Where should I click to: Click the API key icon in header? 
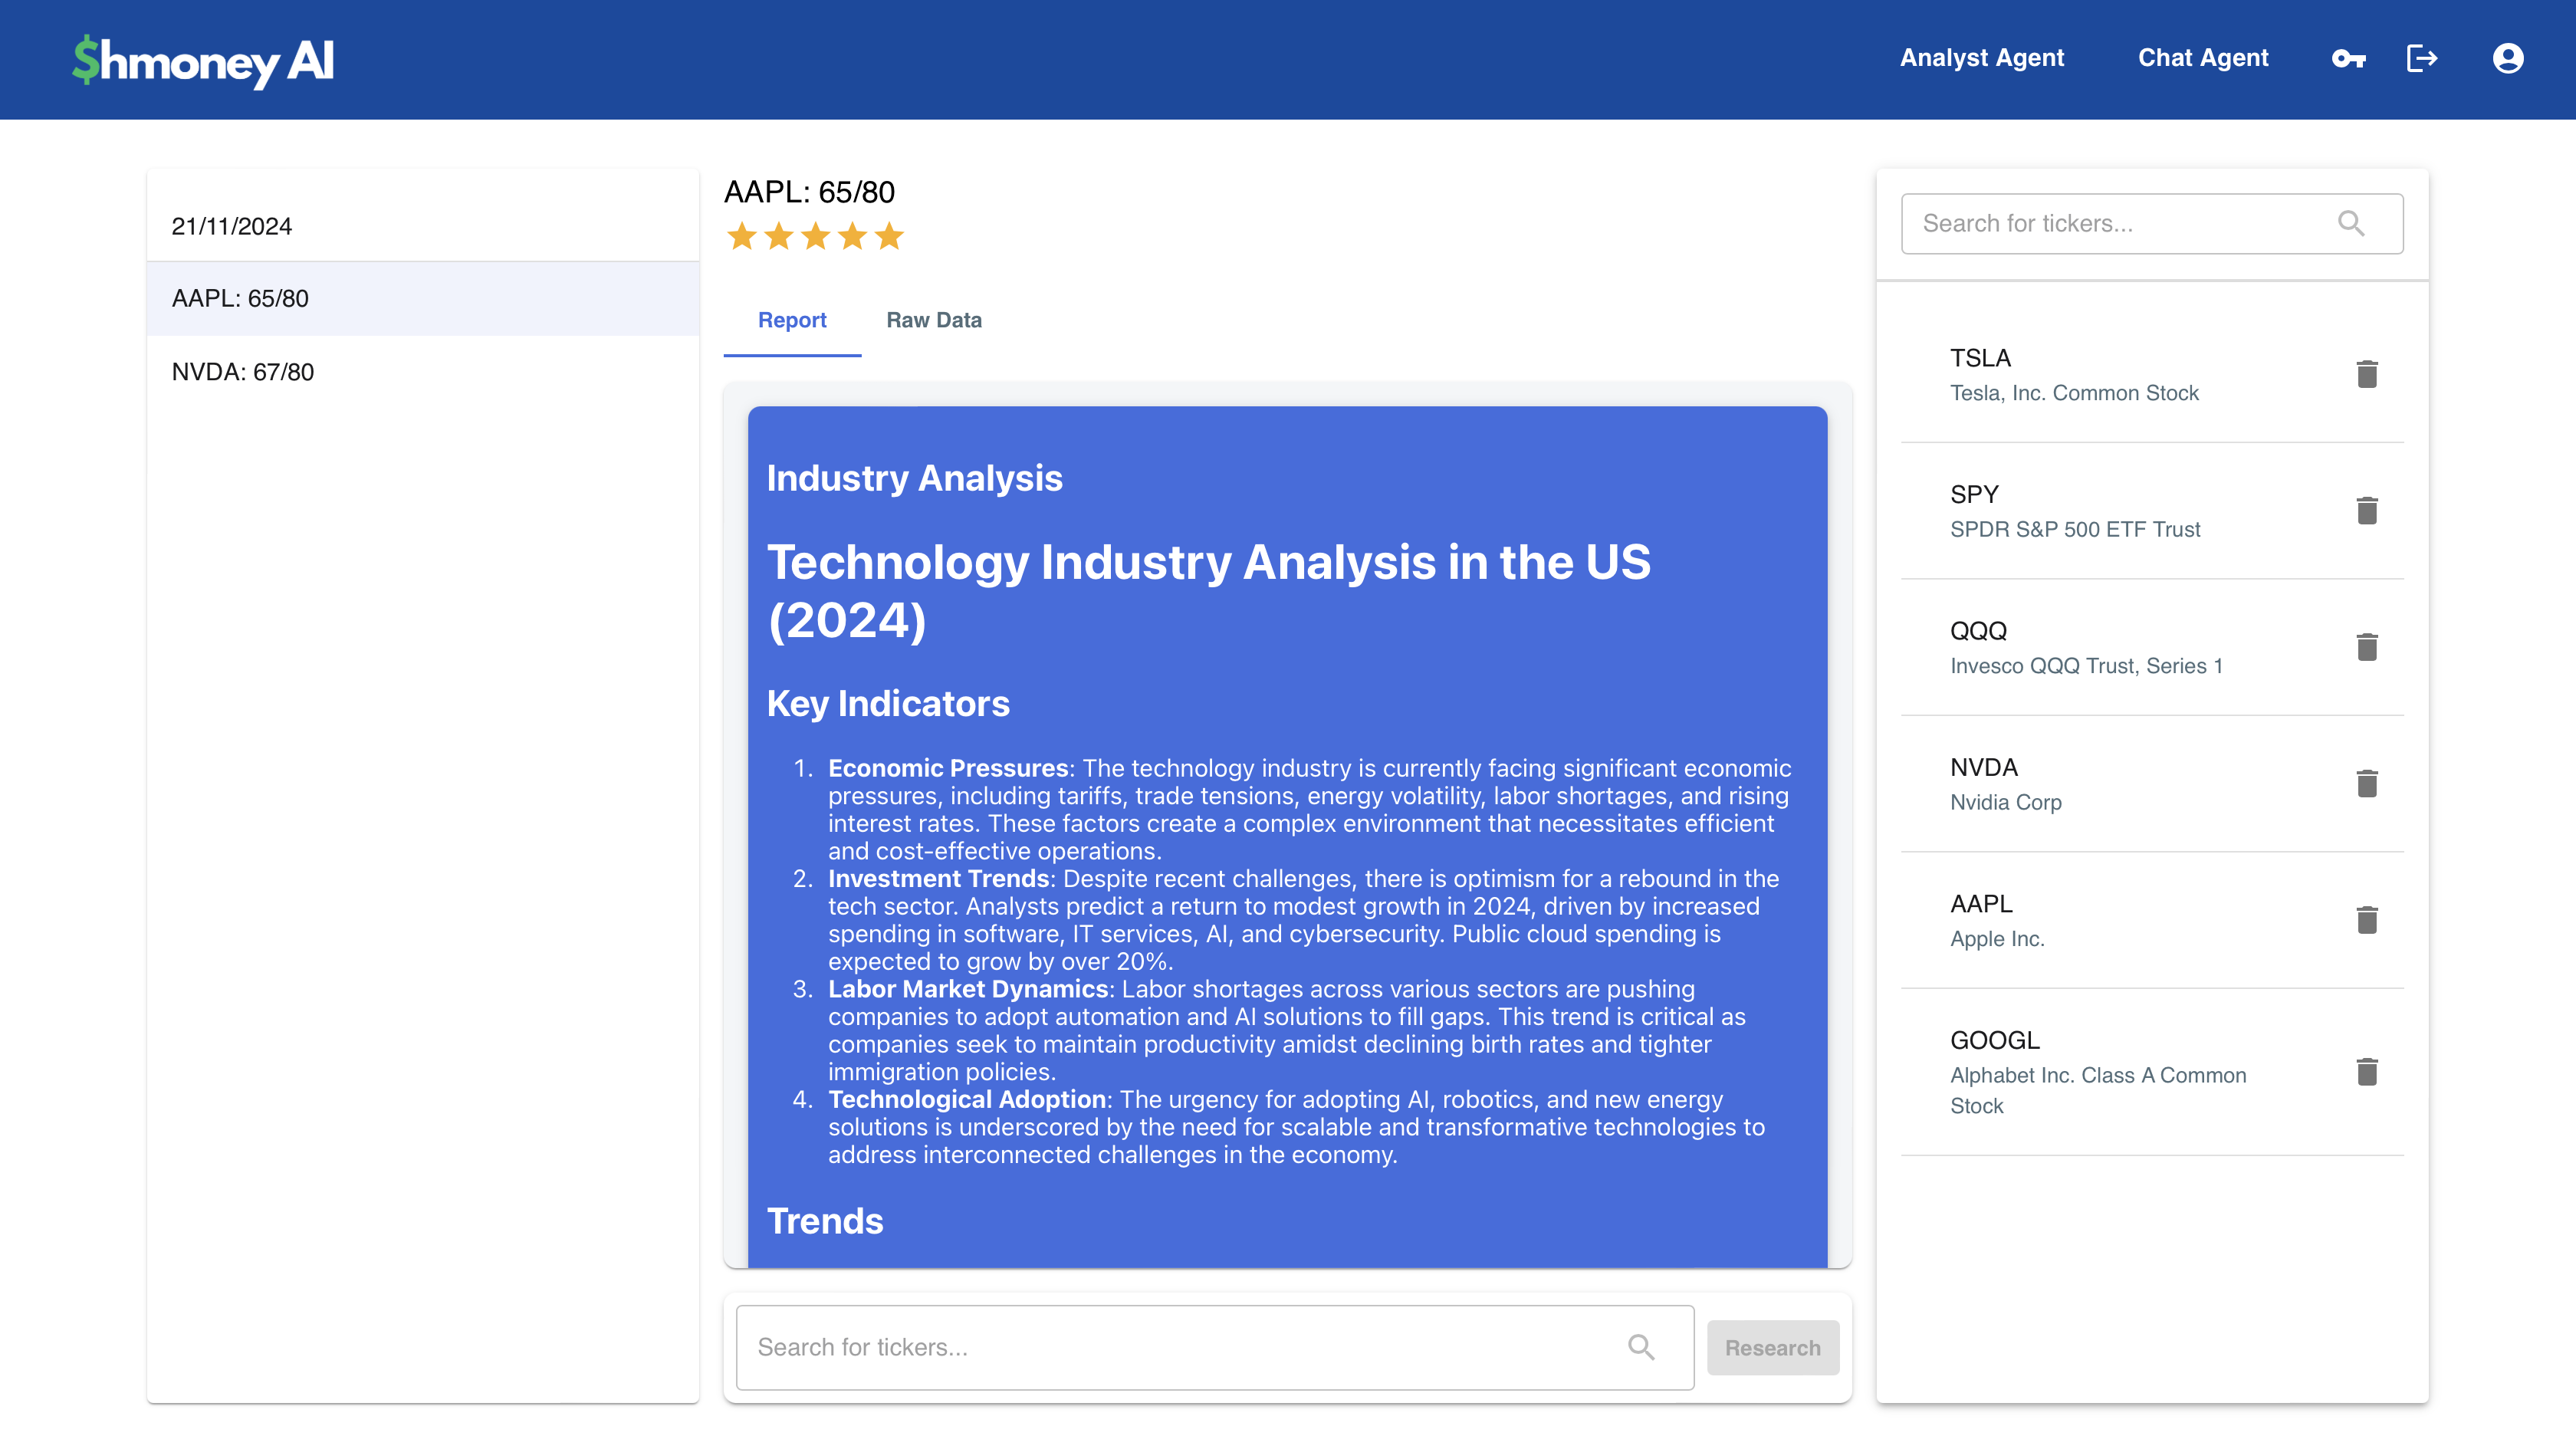click(2348, 58)
